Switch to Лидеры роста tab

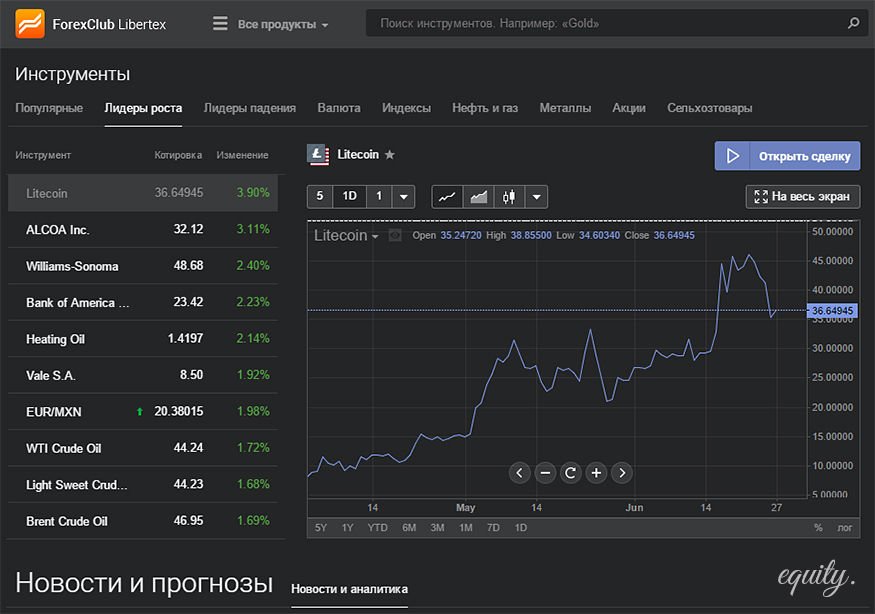(x=143, y=108)
